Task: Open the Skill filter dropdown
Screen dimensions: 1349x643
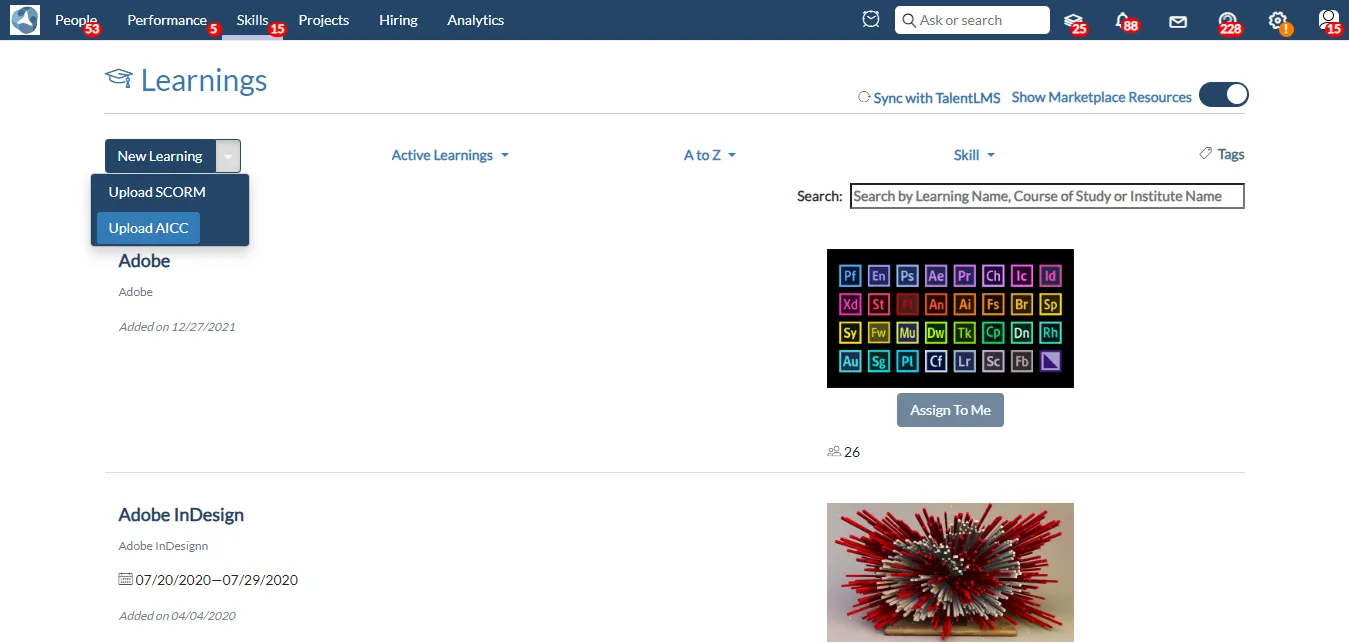Action: (x=974, y=155)
